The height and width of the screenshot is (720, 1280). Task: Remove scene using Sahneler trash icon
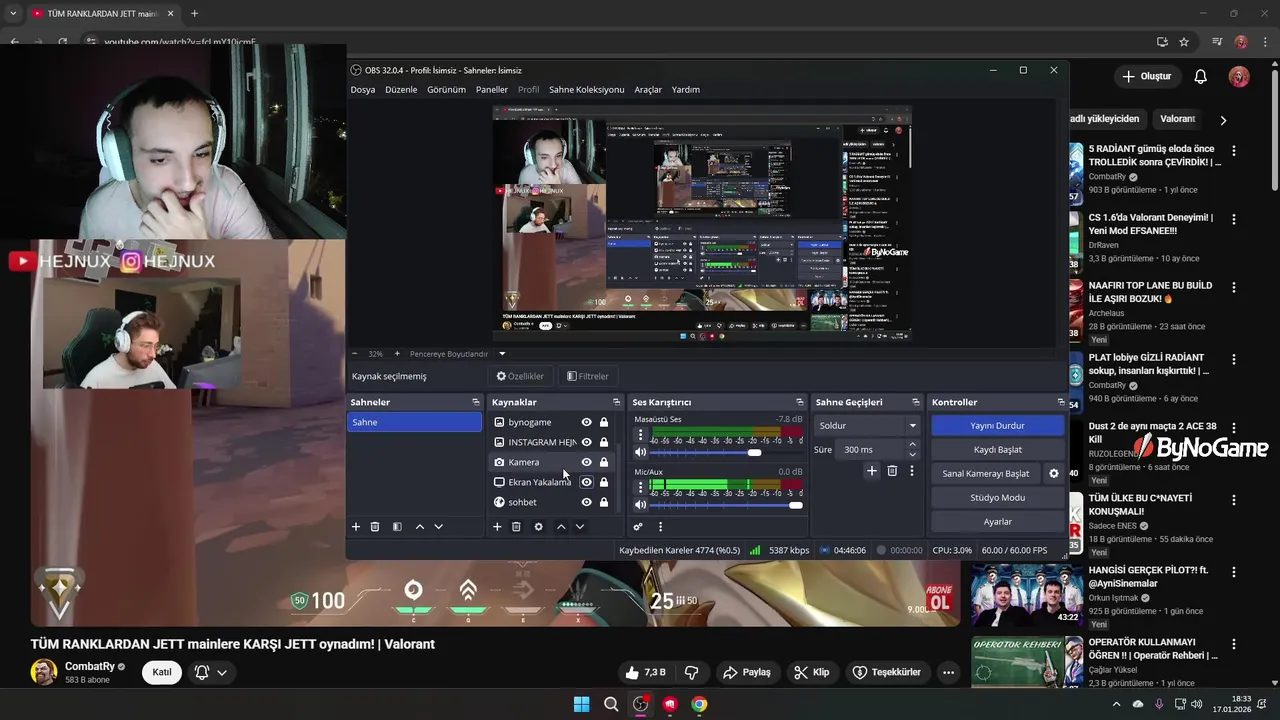tap(375, 527)
